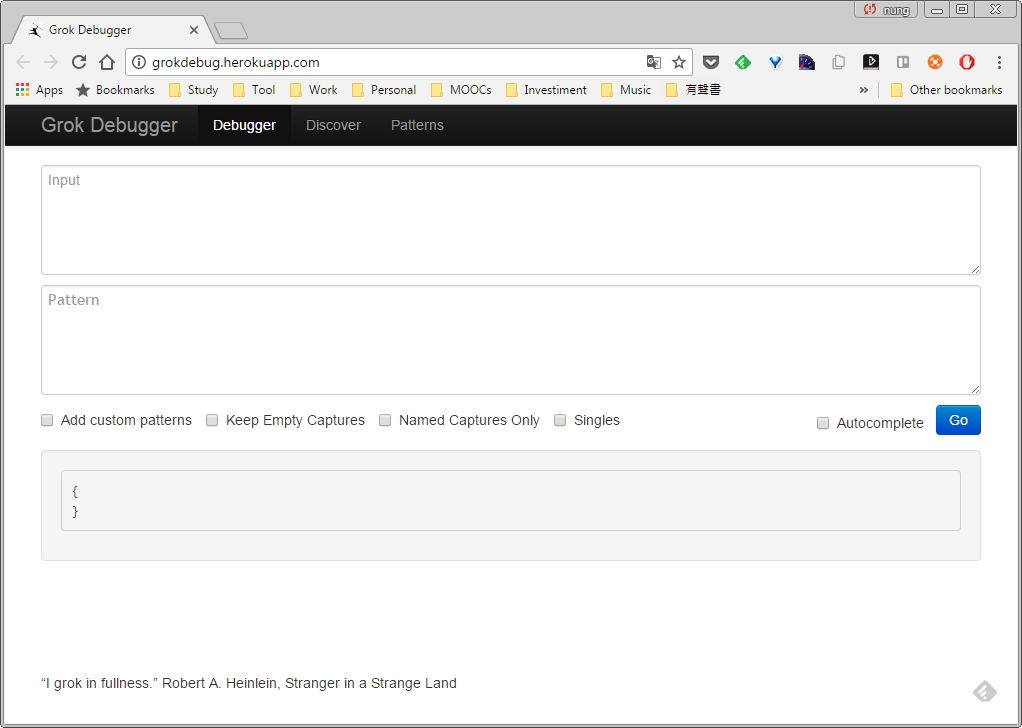Open the Music bookmarks folder
Viewport: 1022px width, 728px height.
pyautogui.click(x=626, y=90)
